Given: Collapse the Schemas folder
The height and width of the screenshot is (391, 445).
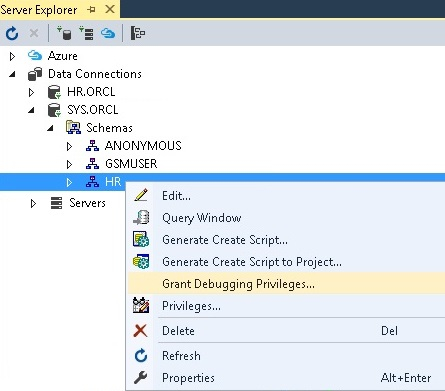Looking at the screenshot, I should coord(50,128).
